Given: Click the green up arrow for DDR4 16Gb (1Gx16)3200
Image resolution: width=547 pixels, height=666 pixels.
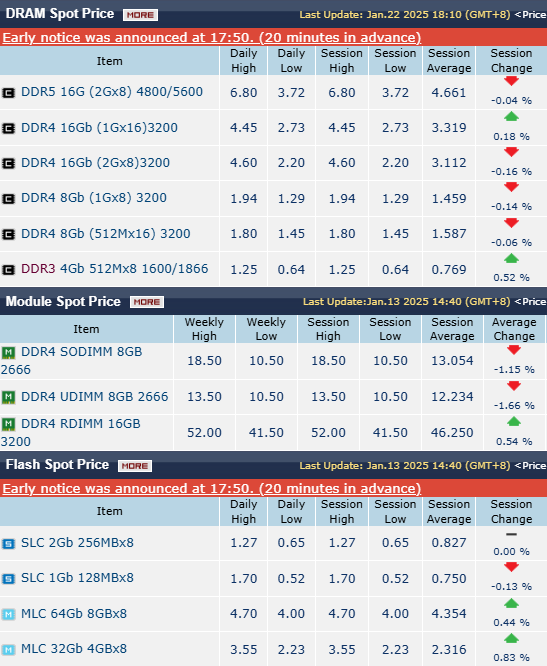Looking at the screenshot, I should 511,116.
